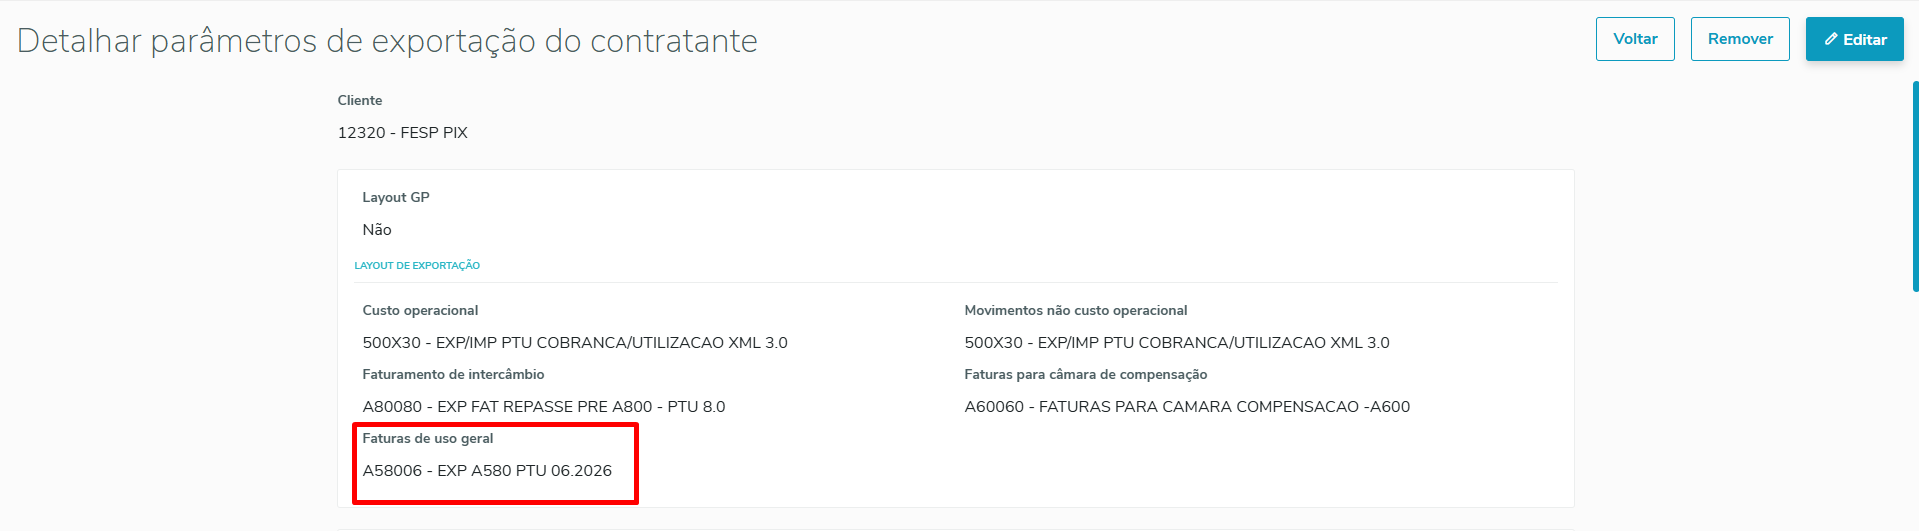Click the page title 'Detalhar parâmetros de exportação do contratante'
This screenshot has width=1919, height=531.
click(x=387, y=41)
